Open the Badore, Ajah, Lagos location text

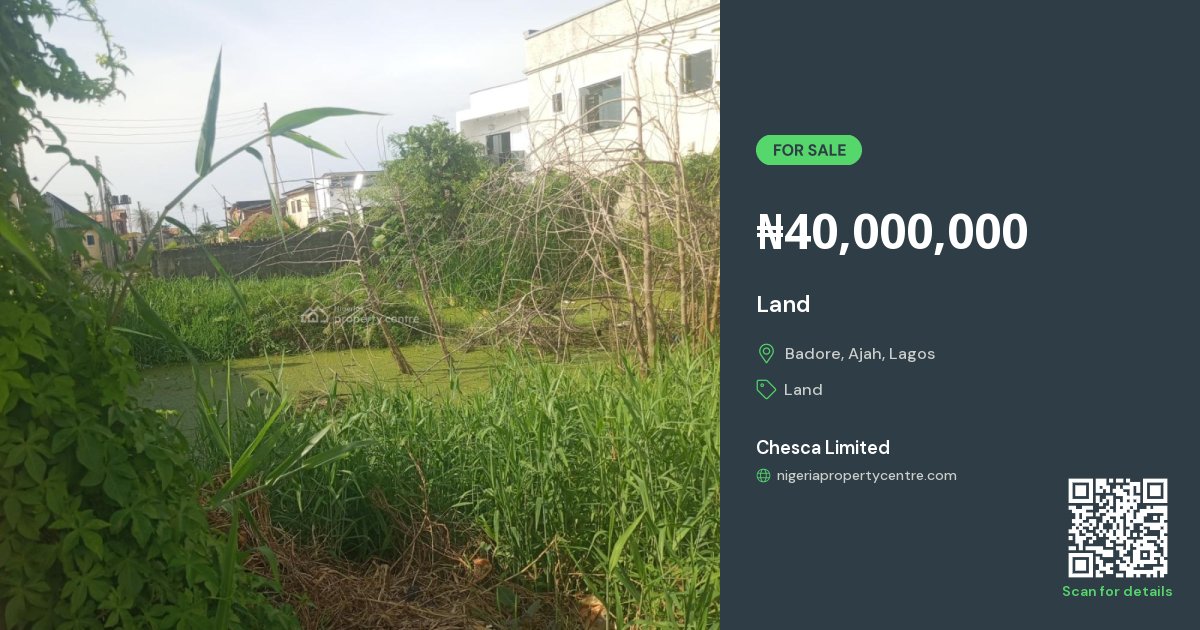pyautogui.click(x=860, y=353)
